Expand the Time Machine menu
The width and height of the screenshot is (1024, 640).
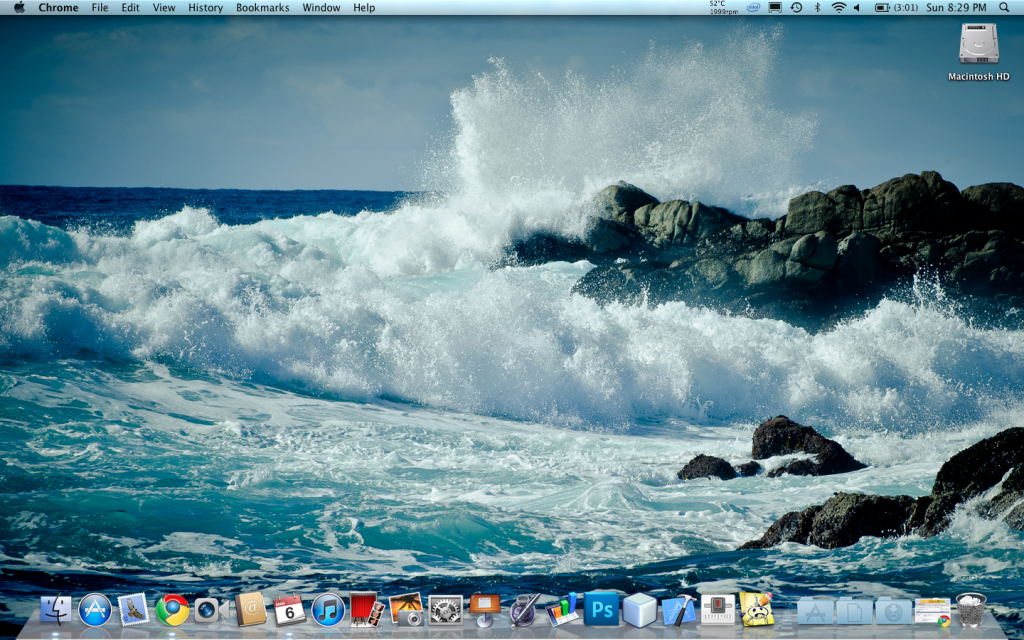(x=796, y=8)
